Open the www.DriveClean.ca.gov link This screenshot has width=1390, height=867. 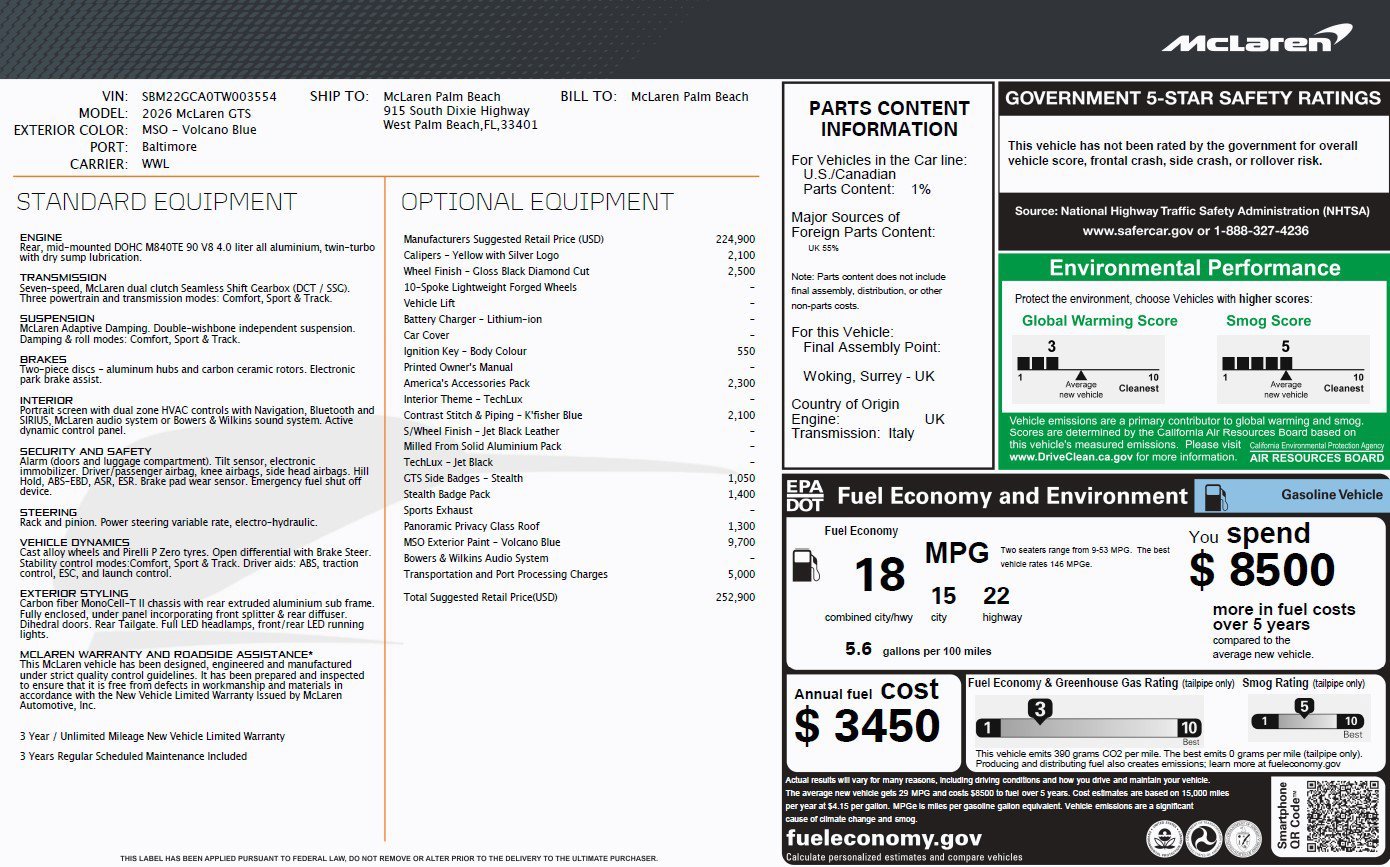1071,457
